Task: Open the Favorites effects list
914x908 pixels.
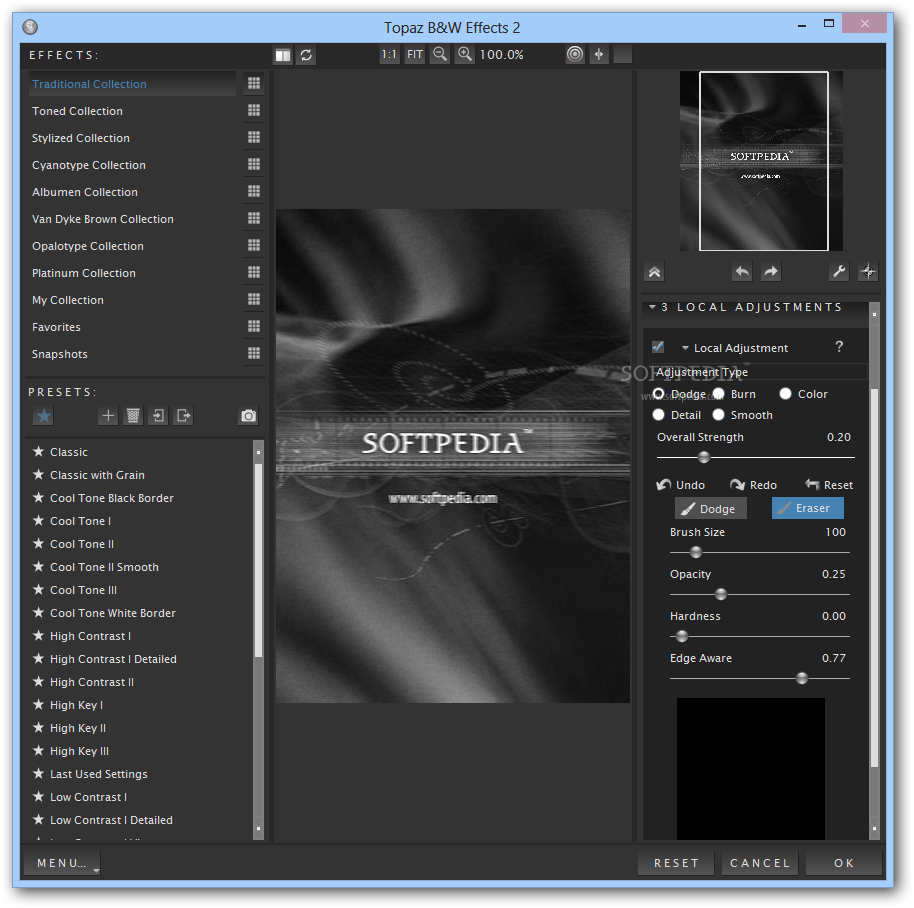Action: pyautogui.click(x=57, y=327)
